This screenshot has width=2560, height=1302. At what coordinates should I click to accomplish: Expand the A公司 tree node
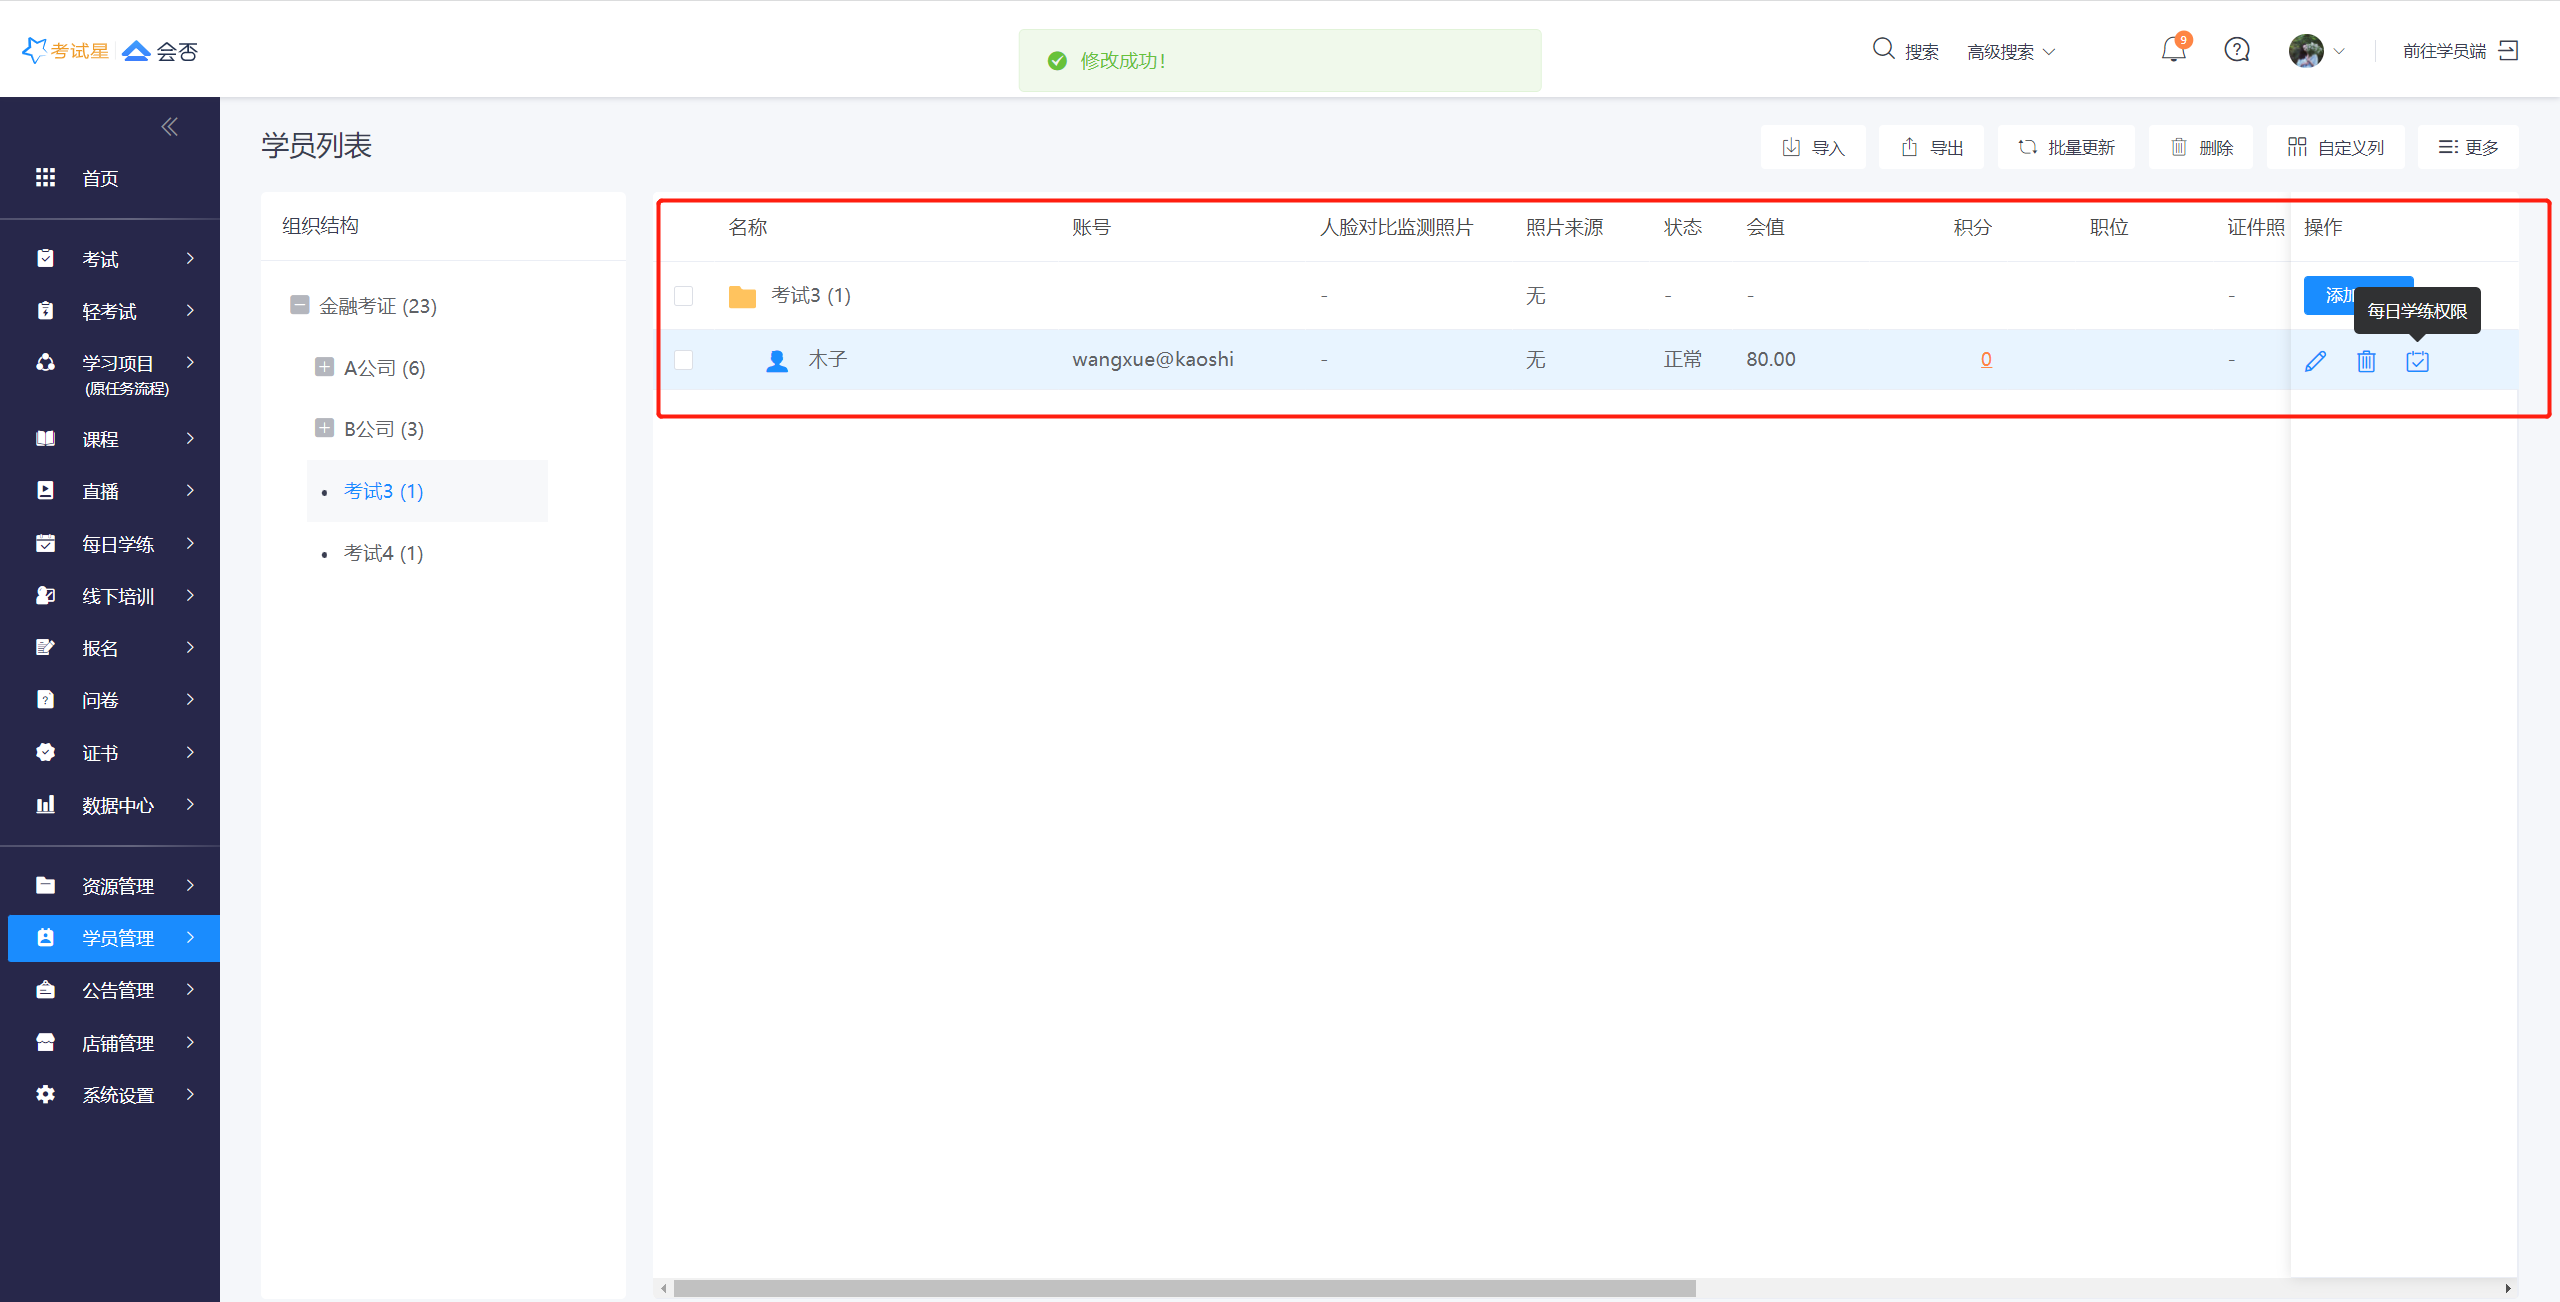(x=324, y=367)
